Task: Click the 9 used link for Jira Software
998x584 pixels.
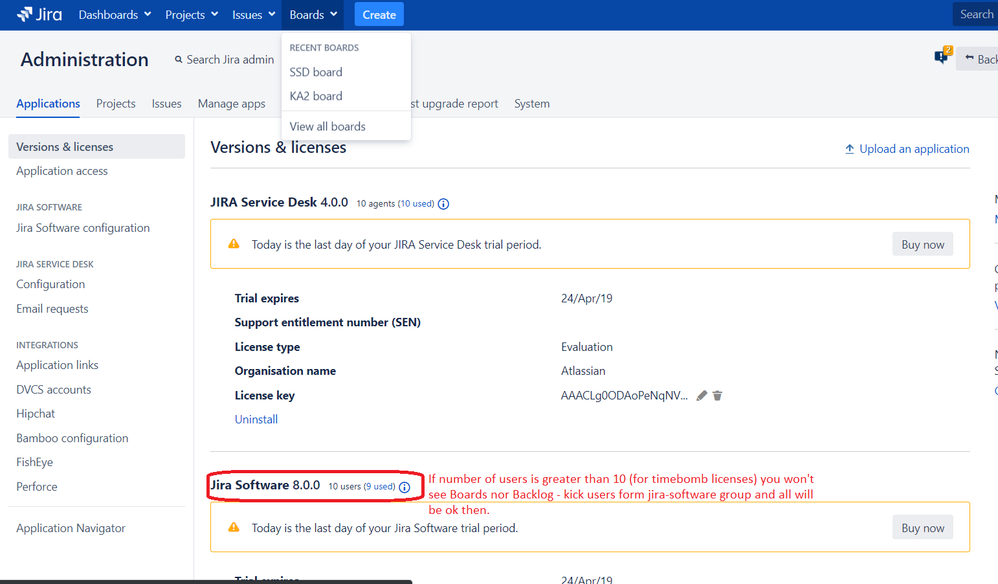Action: (x=379, y=487)
